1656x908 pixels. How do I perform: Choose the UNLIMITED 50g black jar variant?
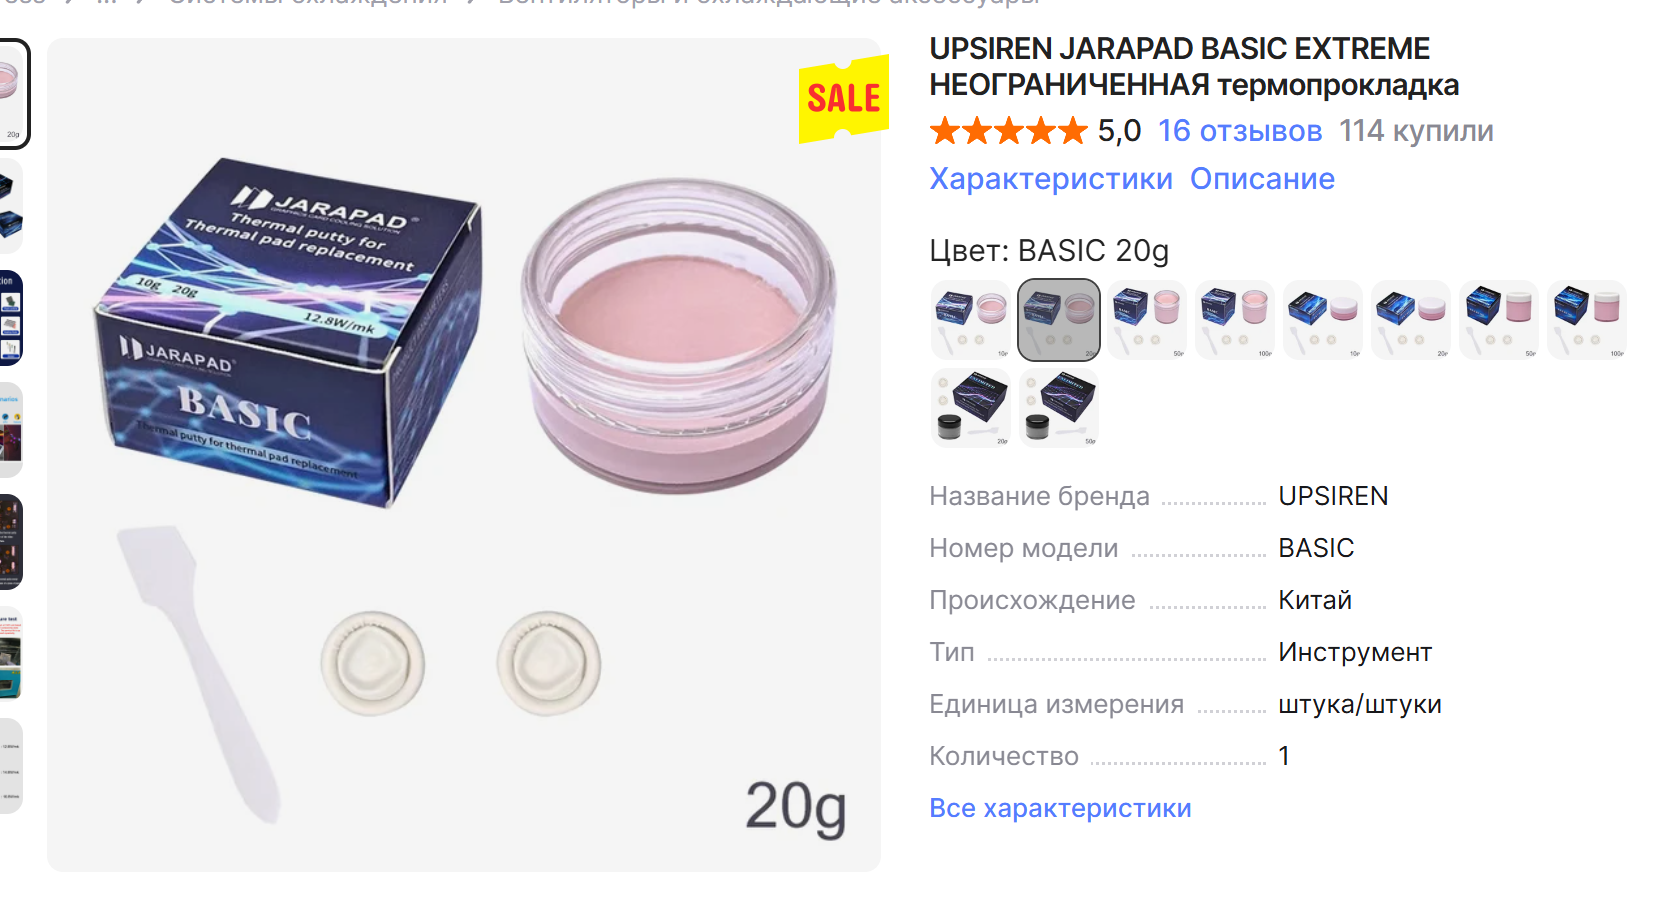(1058, 408)
